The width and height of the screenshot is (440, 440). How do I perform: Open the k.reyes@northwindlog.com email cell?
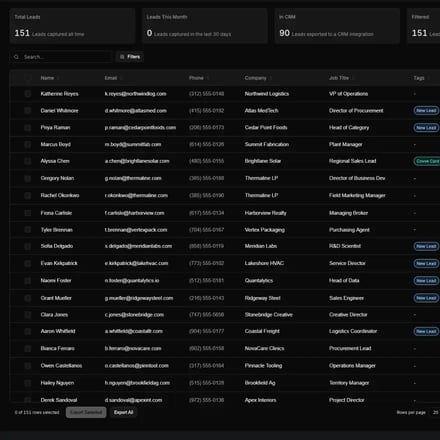[135, 94]
